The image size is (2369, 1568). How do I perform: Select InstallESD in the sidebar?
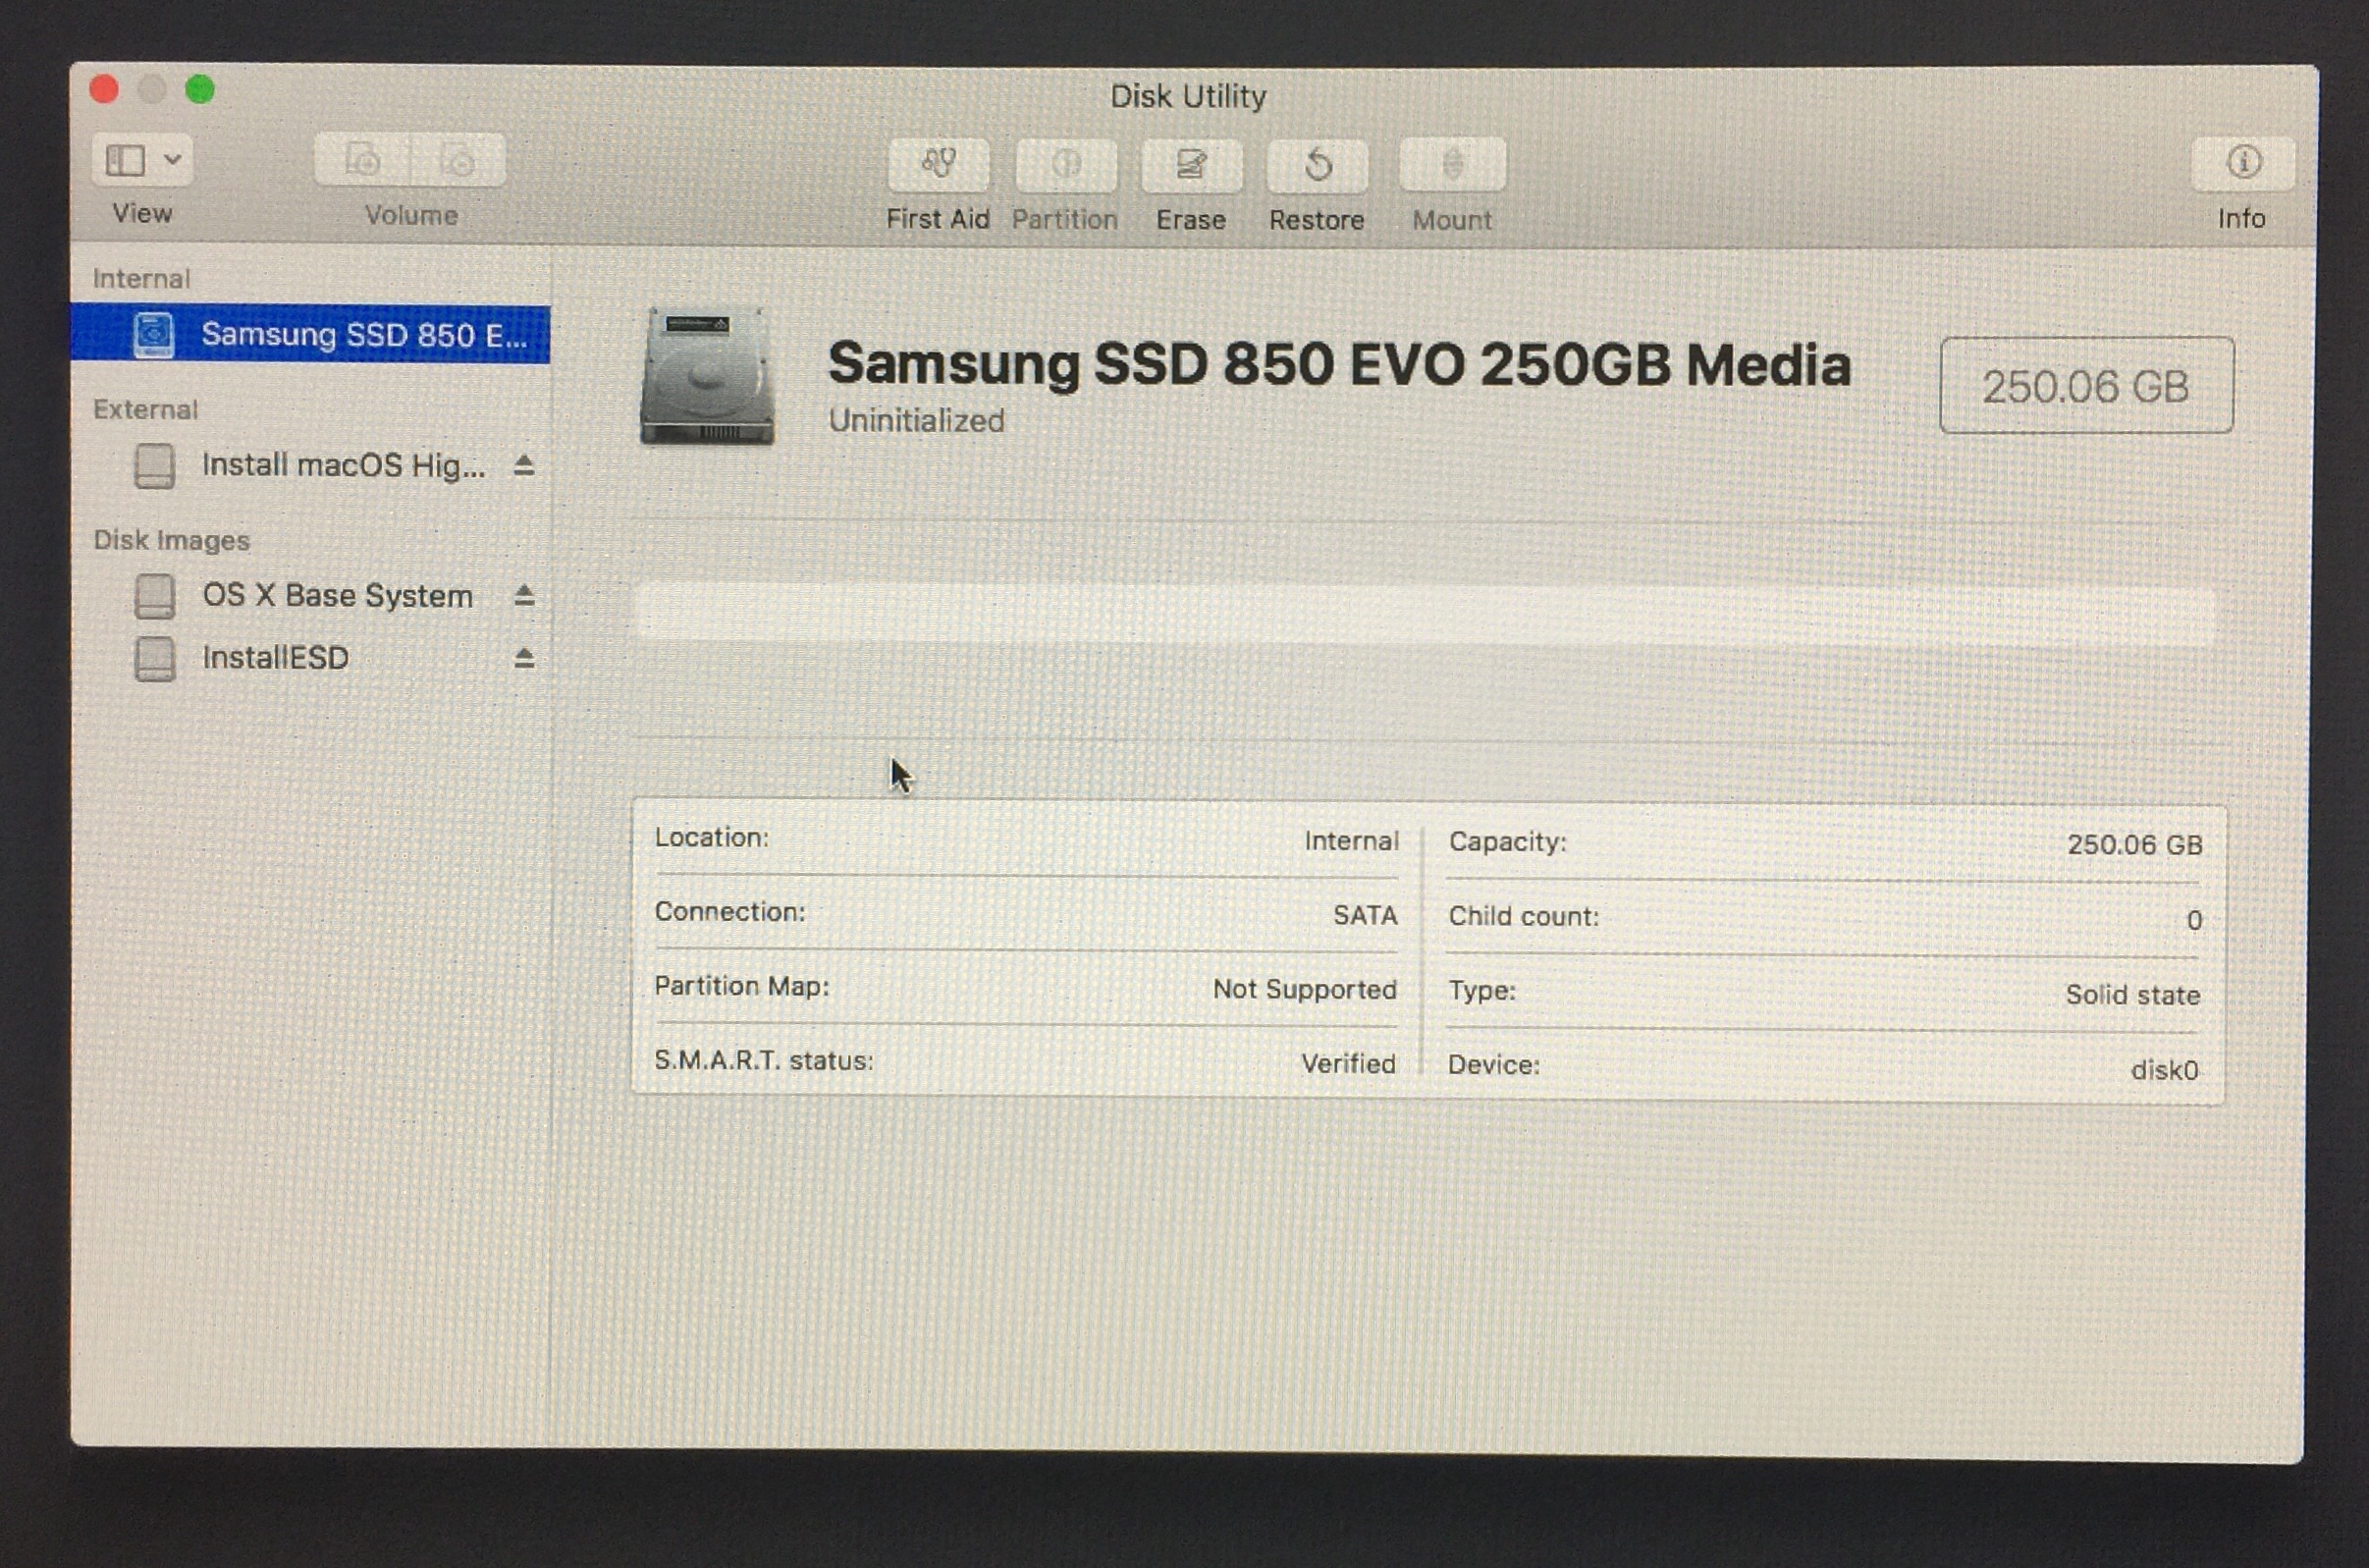coord(275,658)
